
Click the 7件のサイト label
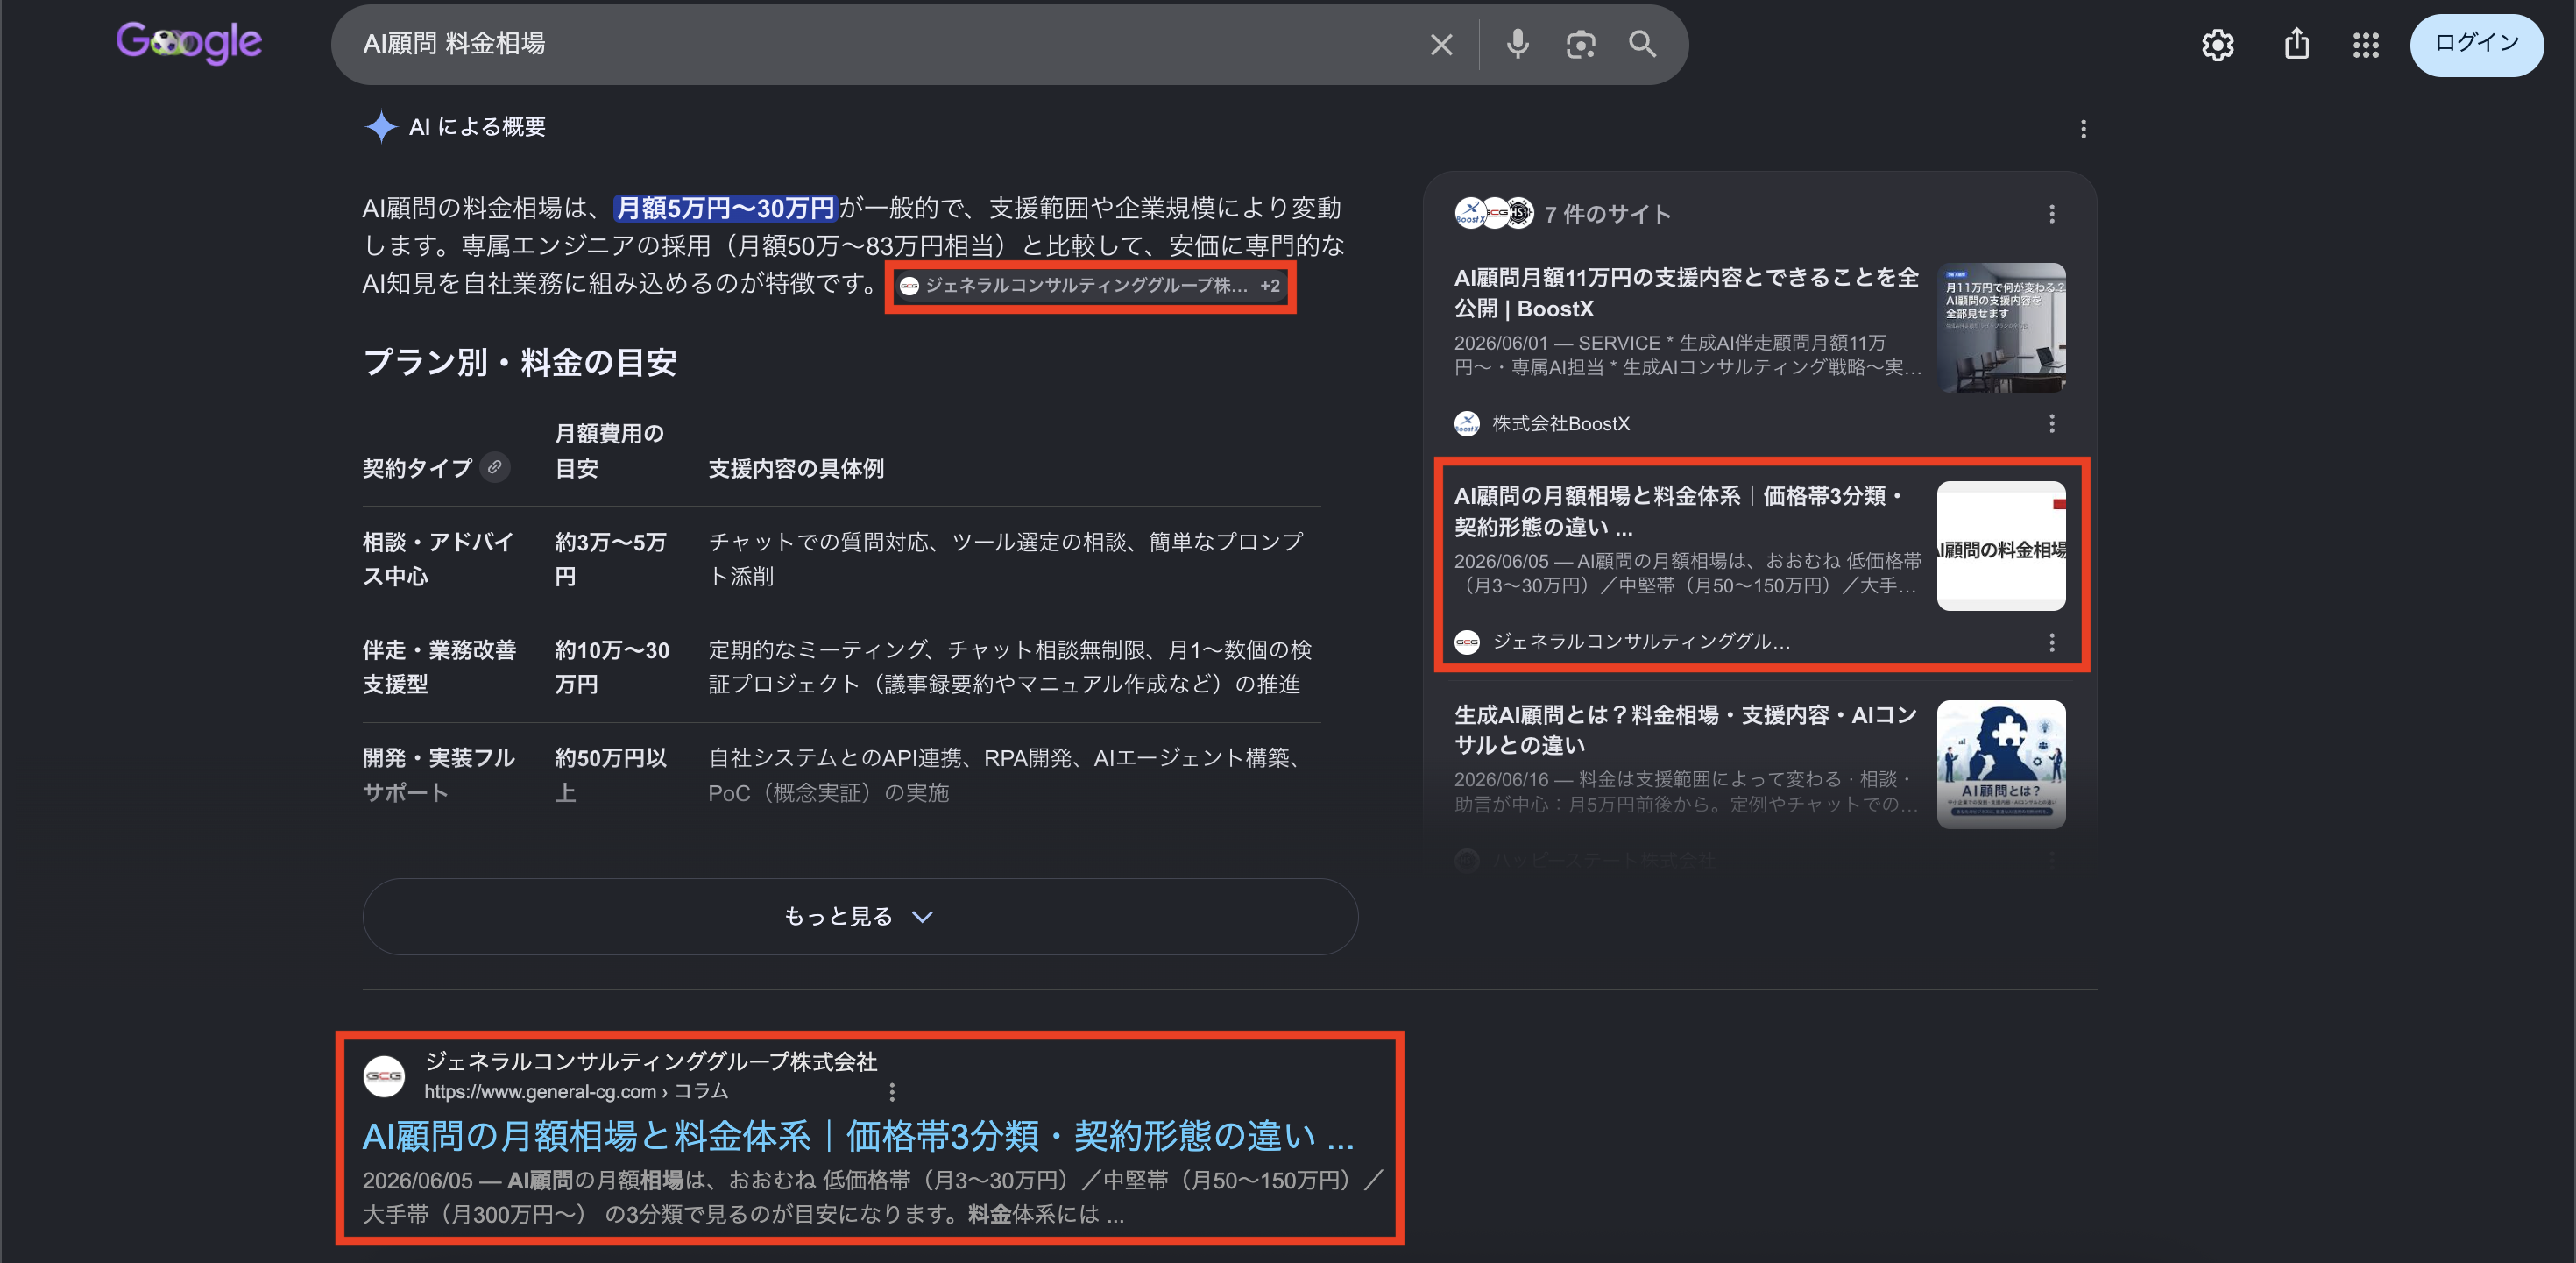point(1607,214)
